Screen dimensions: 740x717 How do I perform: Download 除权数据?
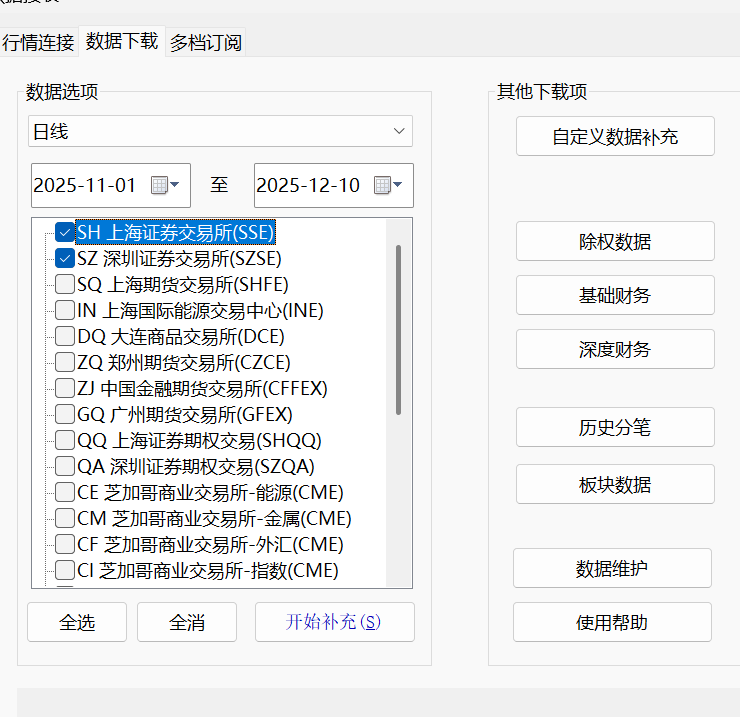coord(615,242)
